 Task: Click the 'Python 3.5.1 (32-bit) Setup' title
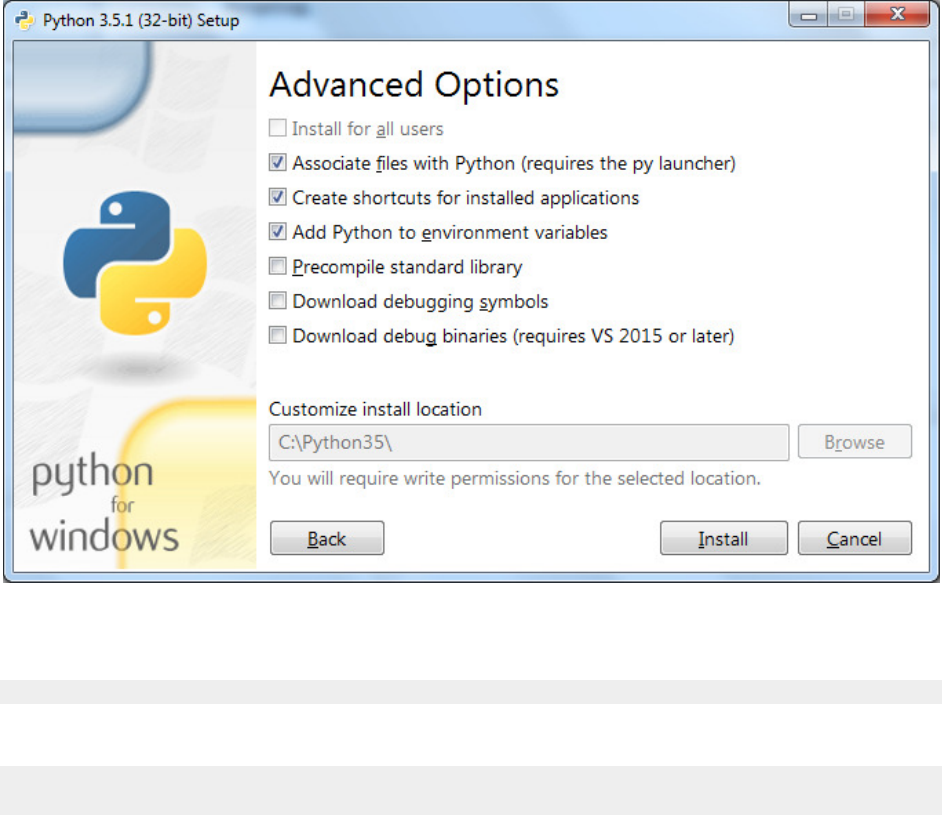[141, 20]
